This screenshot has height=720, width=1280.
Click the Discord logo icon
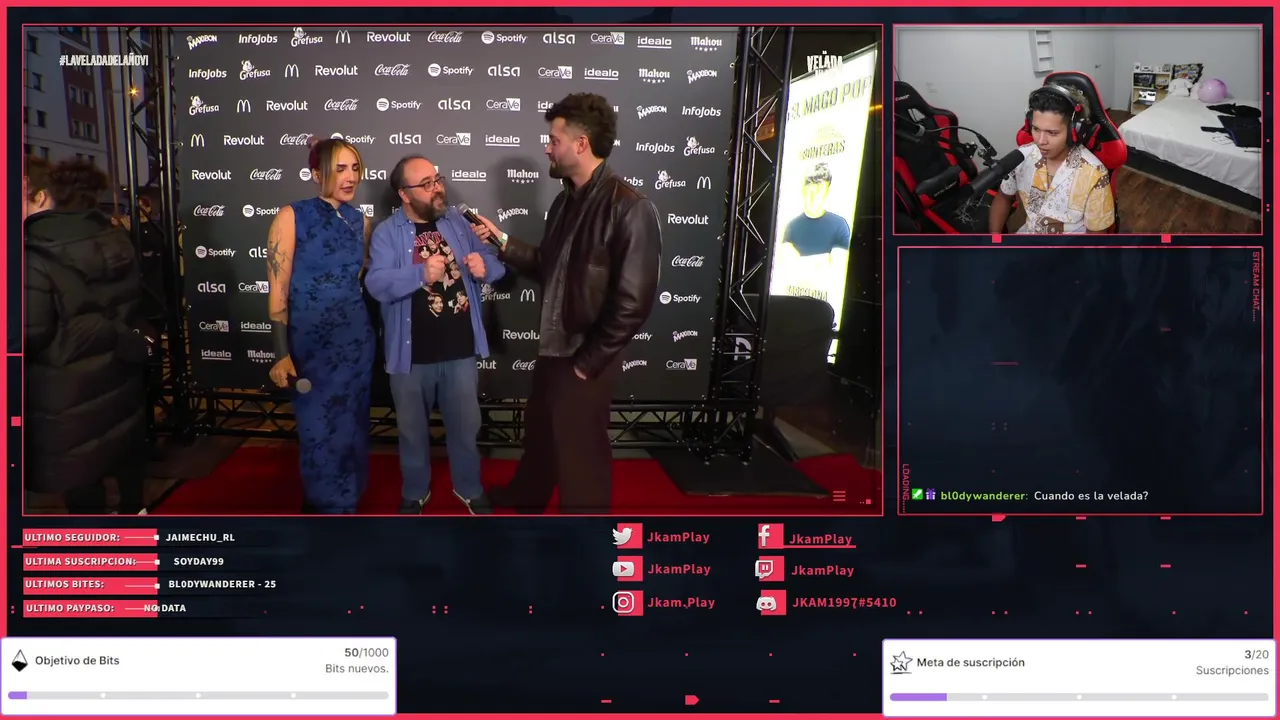tap(770, 603)
